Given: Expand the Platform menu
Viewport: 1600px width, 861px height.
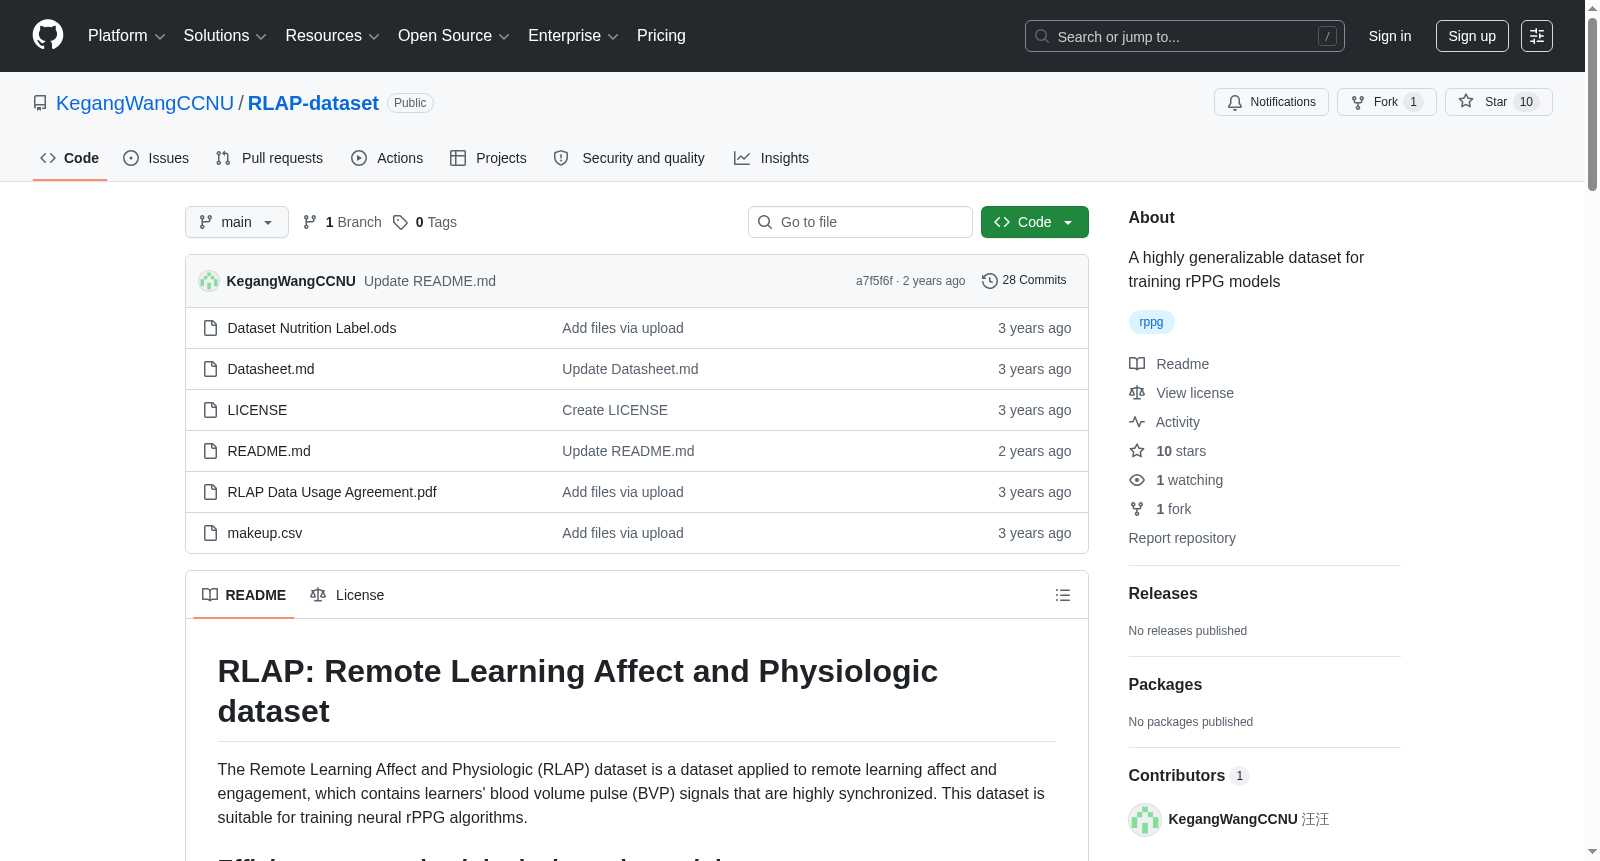Looking at the screenshot, I should coord(127,36).
